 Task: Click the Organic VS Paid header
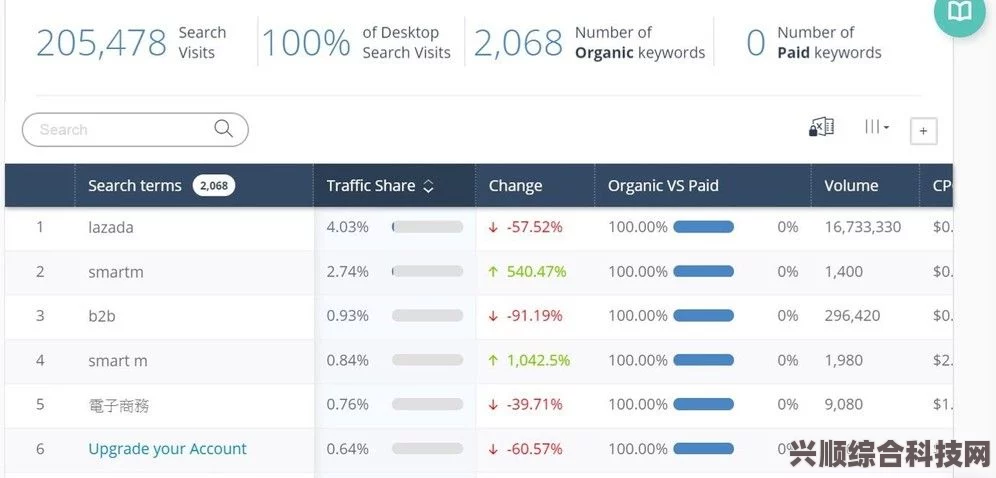click(x=663, y=186)
